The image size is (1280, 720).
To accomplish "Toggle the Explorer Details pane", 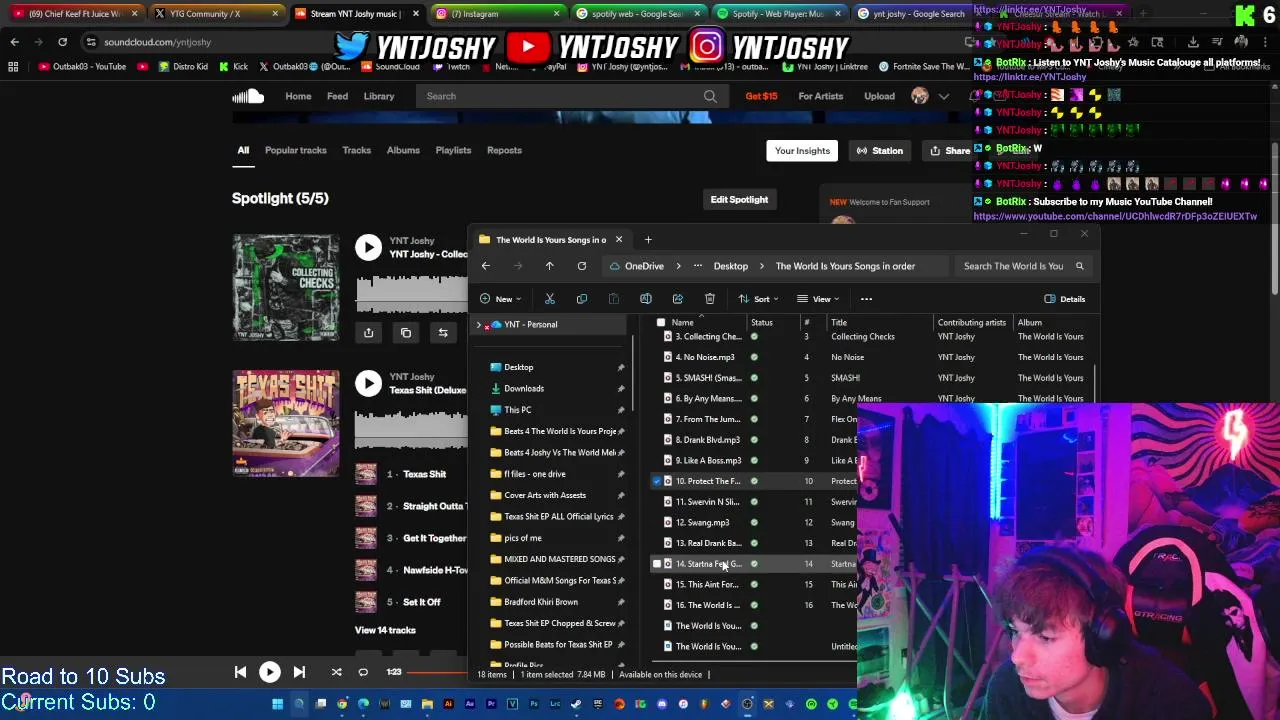I will 1064,299.
